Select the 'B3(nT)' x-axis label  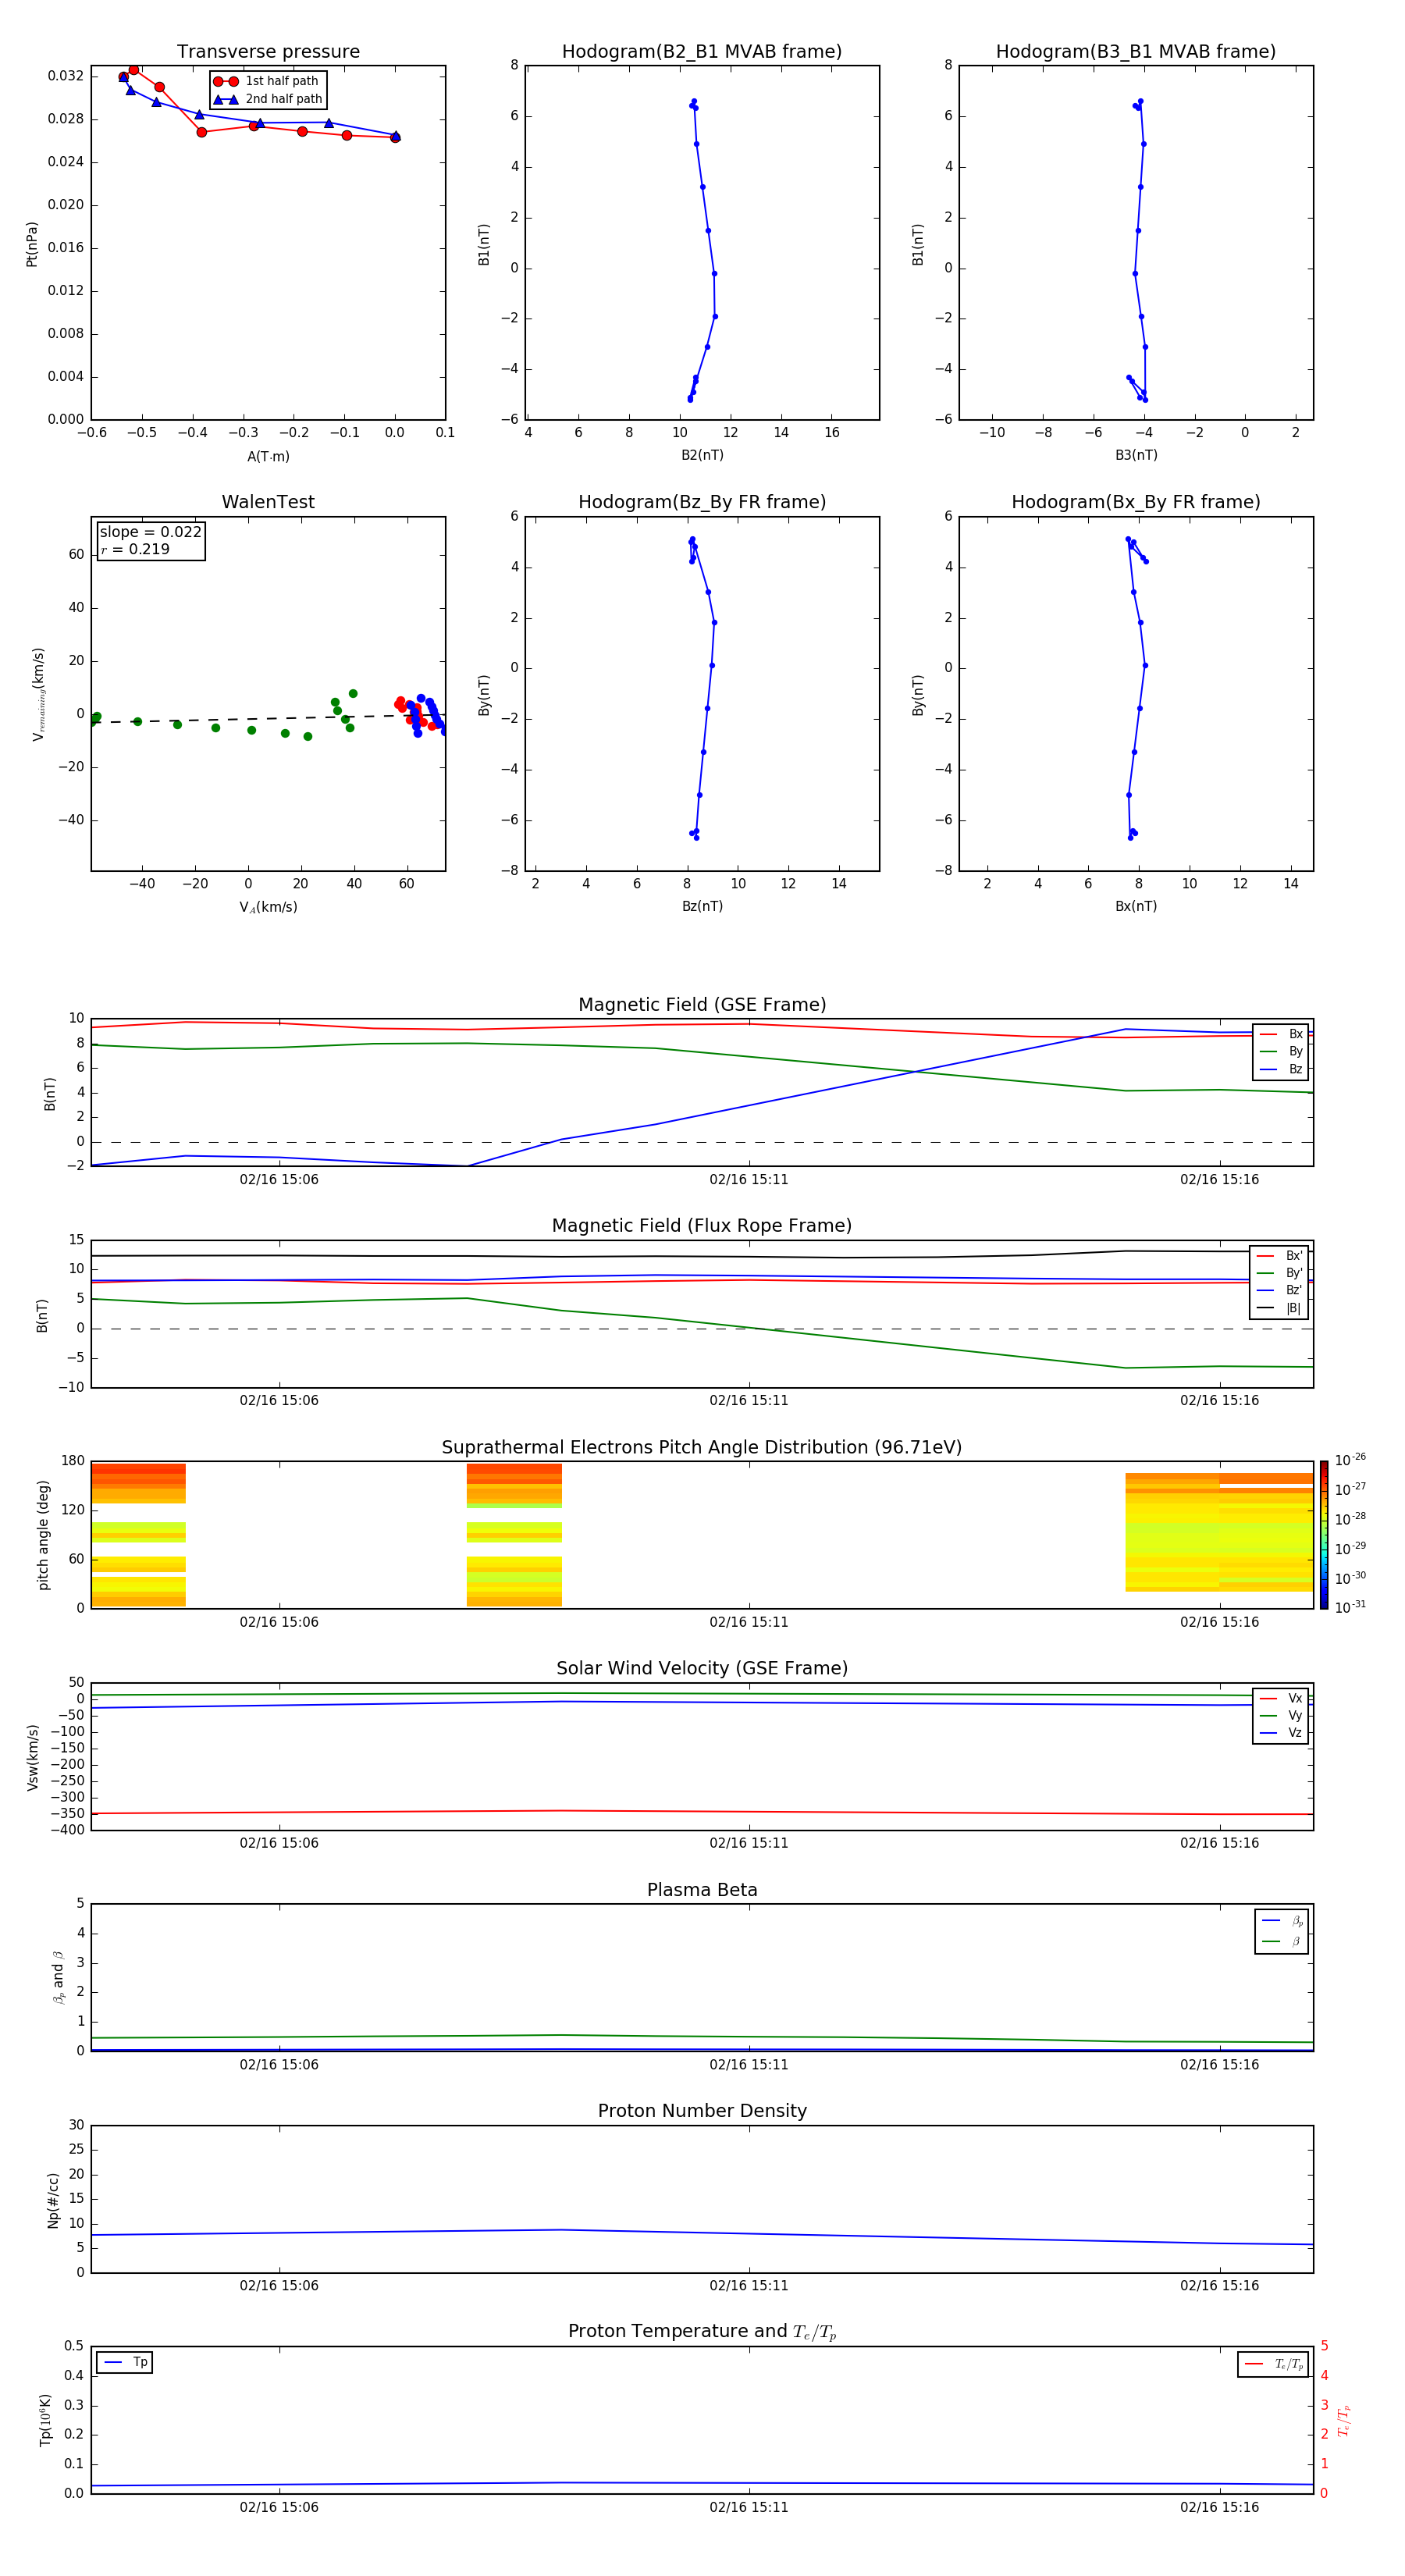pos(1136,455)
